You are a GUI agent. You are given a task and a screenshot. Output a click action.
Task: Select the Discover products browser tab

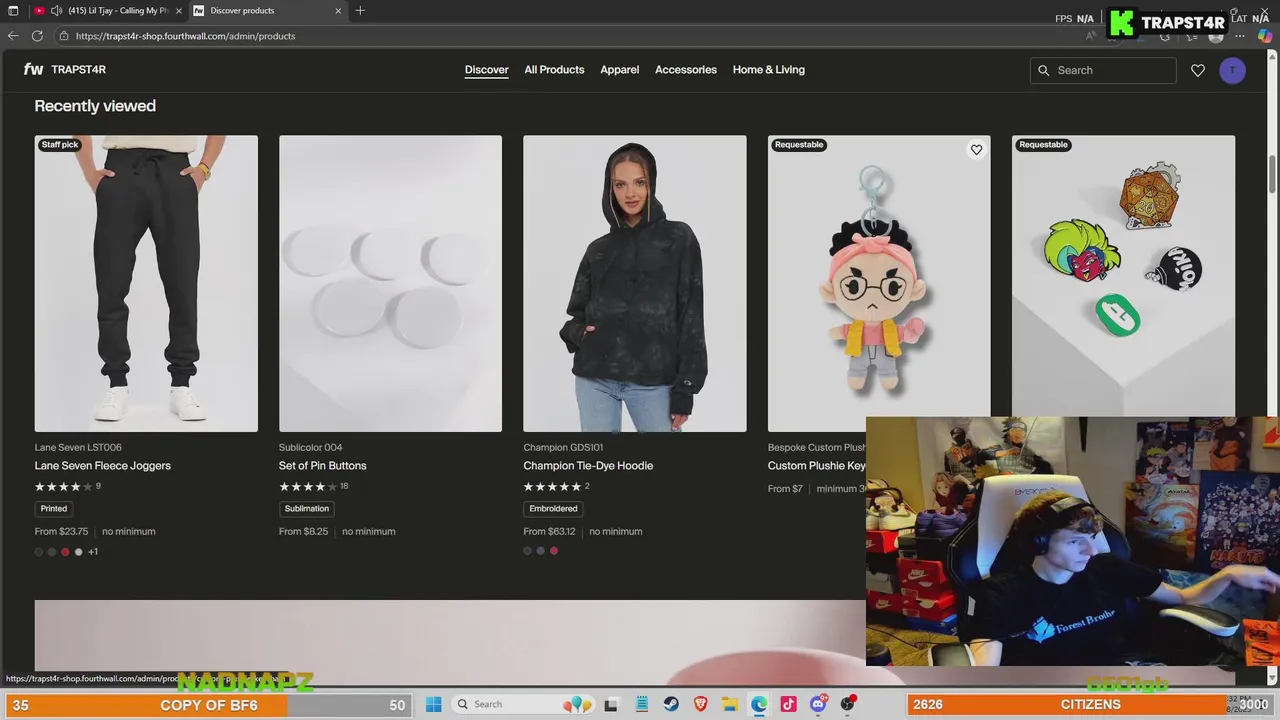[268, 11]
